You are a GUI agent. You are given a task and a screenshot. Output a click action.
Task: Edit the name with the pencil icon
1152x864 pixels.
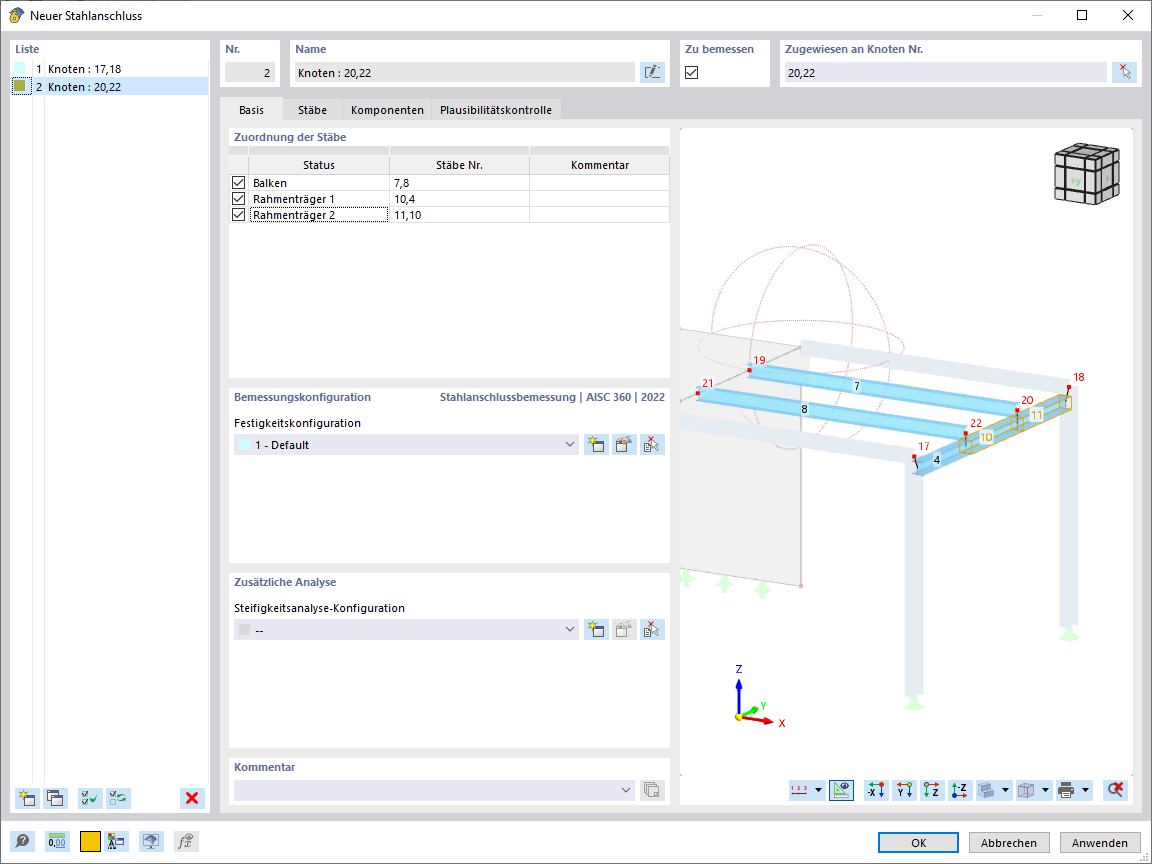652,72
